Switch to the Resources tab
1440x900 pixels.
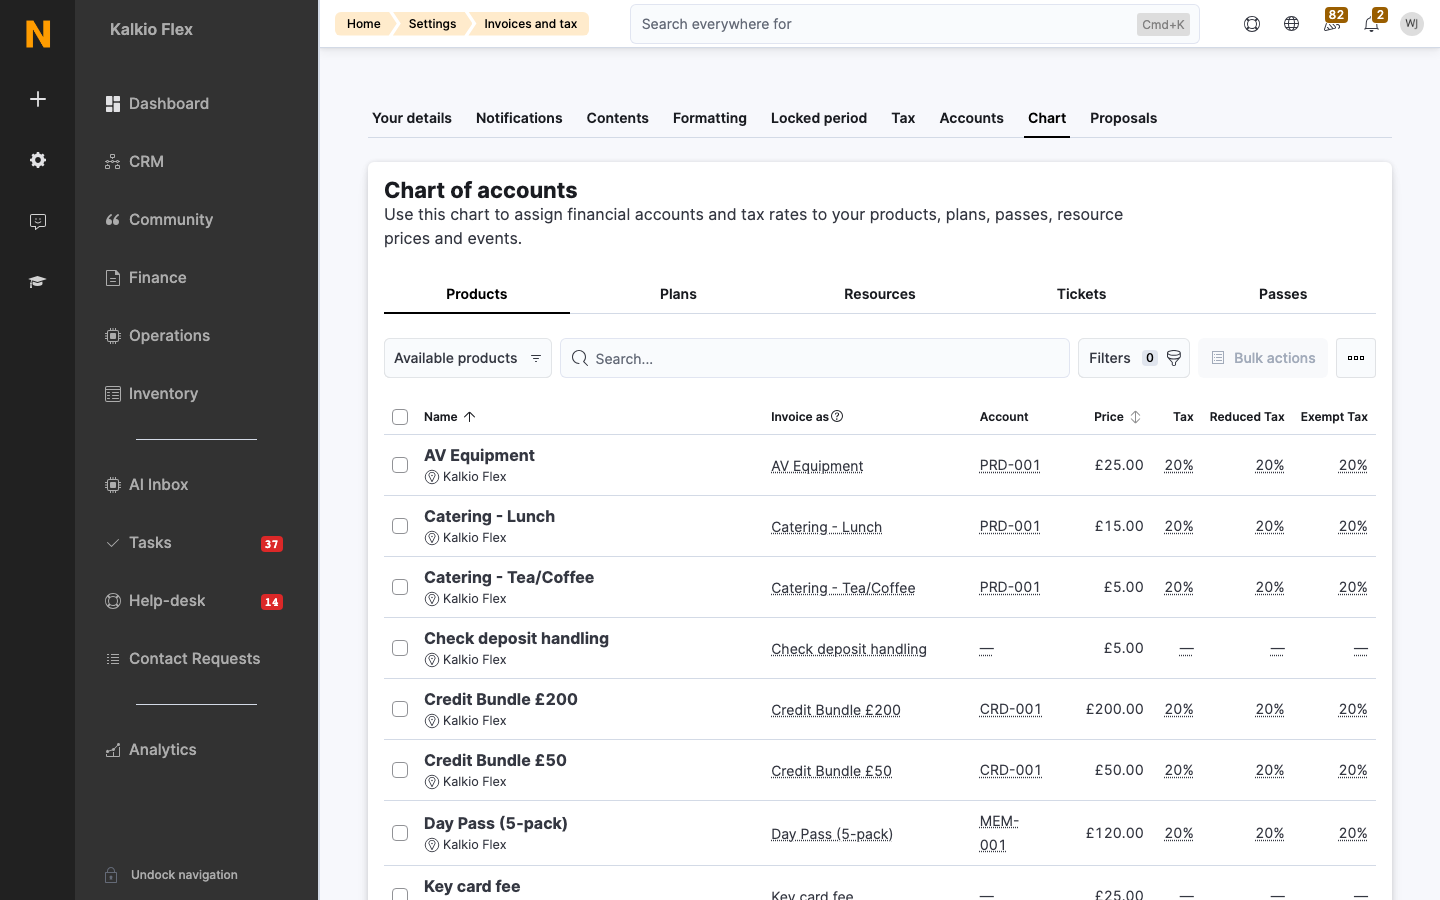pos(880,294)
